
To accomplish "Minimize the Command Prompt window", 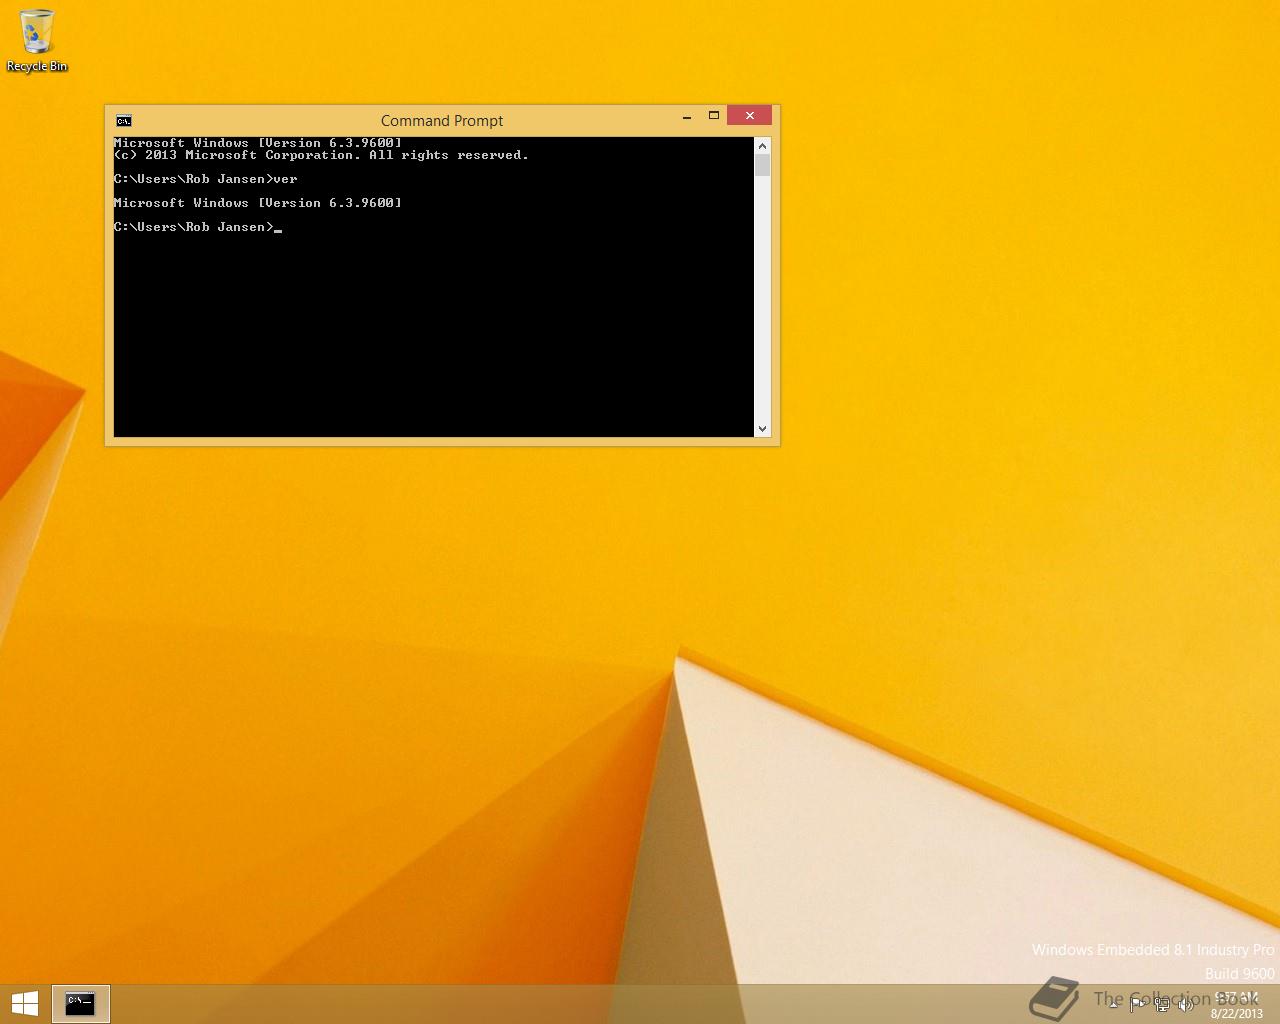I will pyautogui.click(x=687, y=117).
